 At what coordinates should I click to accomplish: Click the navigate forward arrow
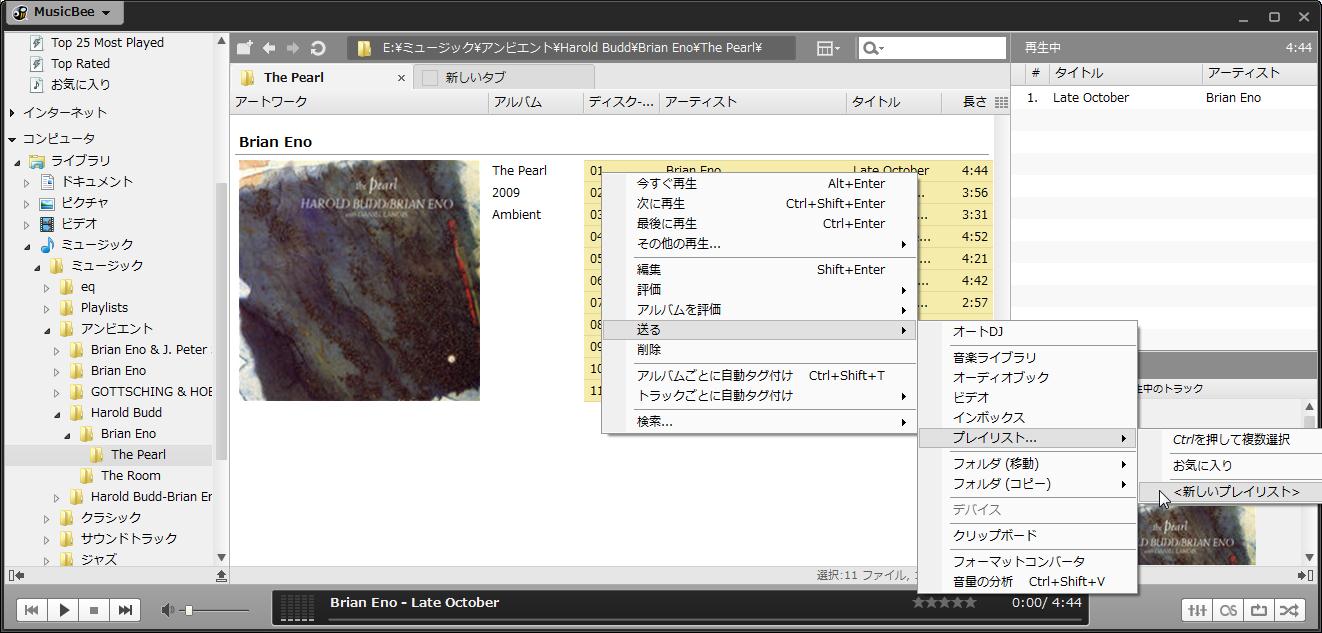pyautogui.click(x=293, y=48)
